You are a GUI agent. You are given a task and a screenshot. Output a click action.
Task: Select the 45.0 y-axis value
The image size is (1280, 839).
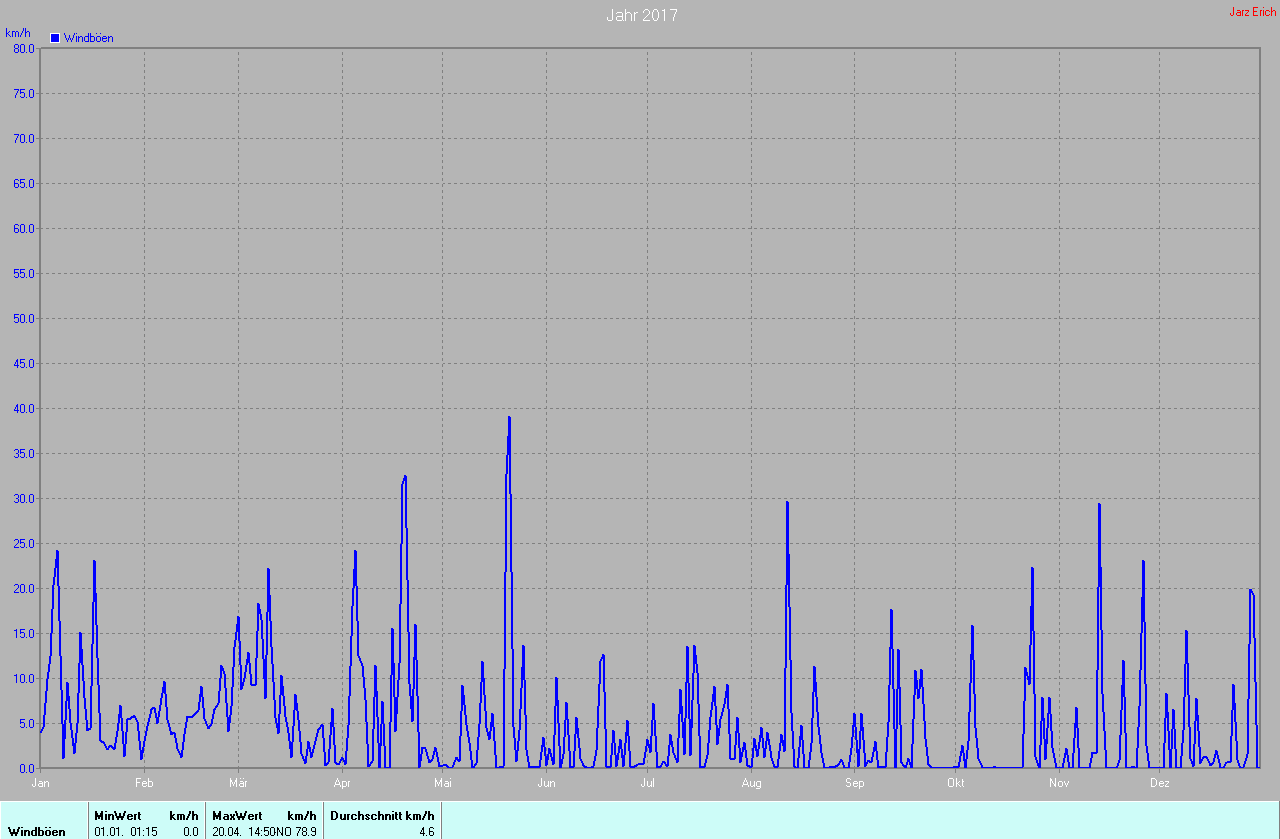point(23,364)
